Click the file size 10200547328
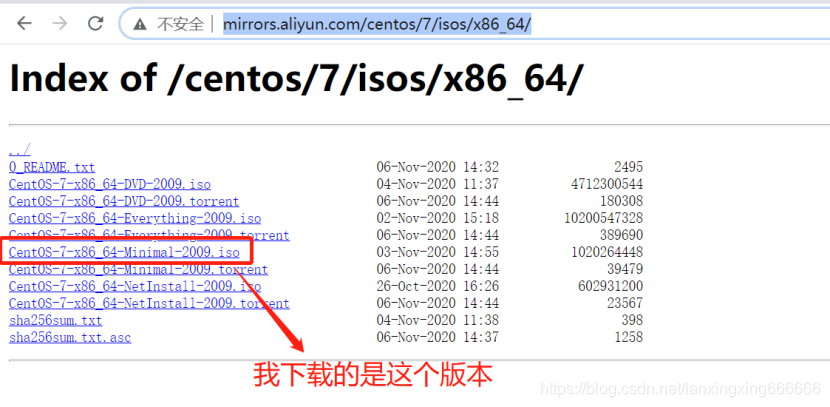Image resolution: width=830 pixels, height=407 pixels. 603,218
